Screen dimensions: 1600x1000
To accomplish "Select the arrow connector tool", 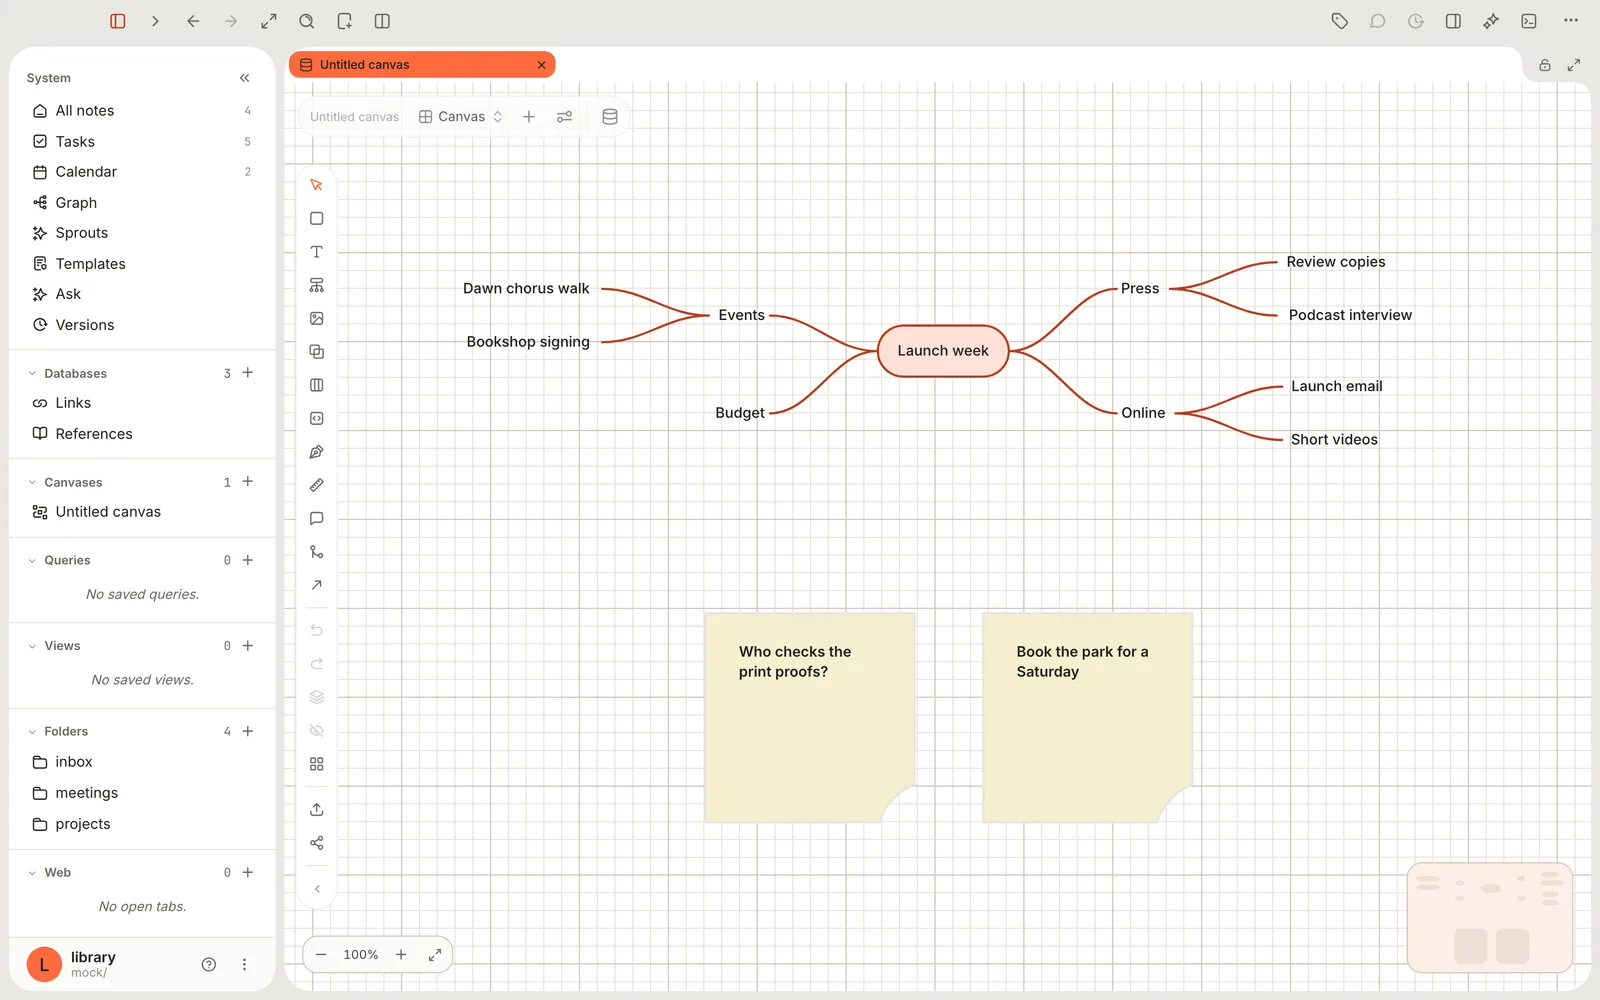I will (x=317, y=585).
